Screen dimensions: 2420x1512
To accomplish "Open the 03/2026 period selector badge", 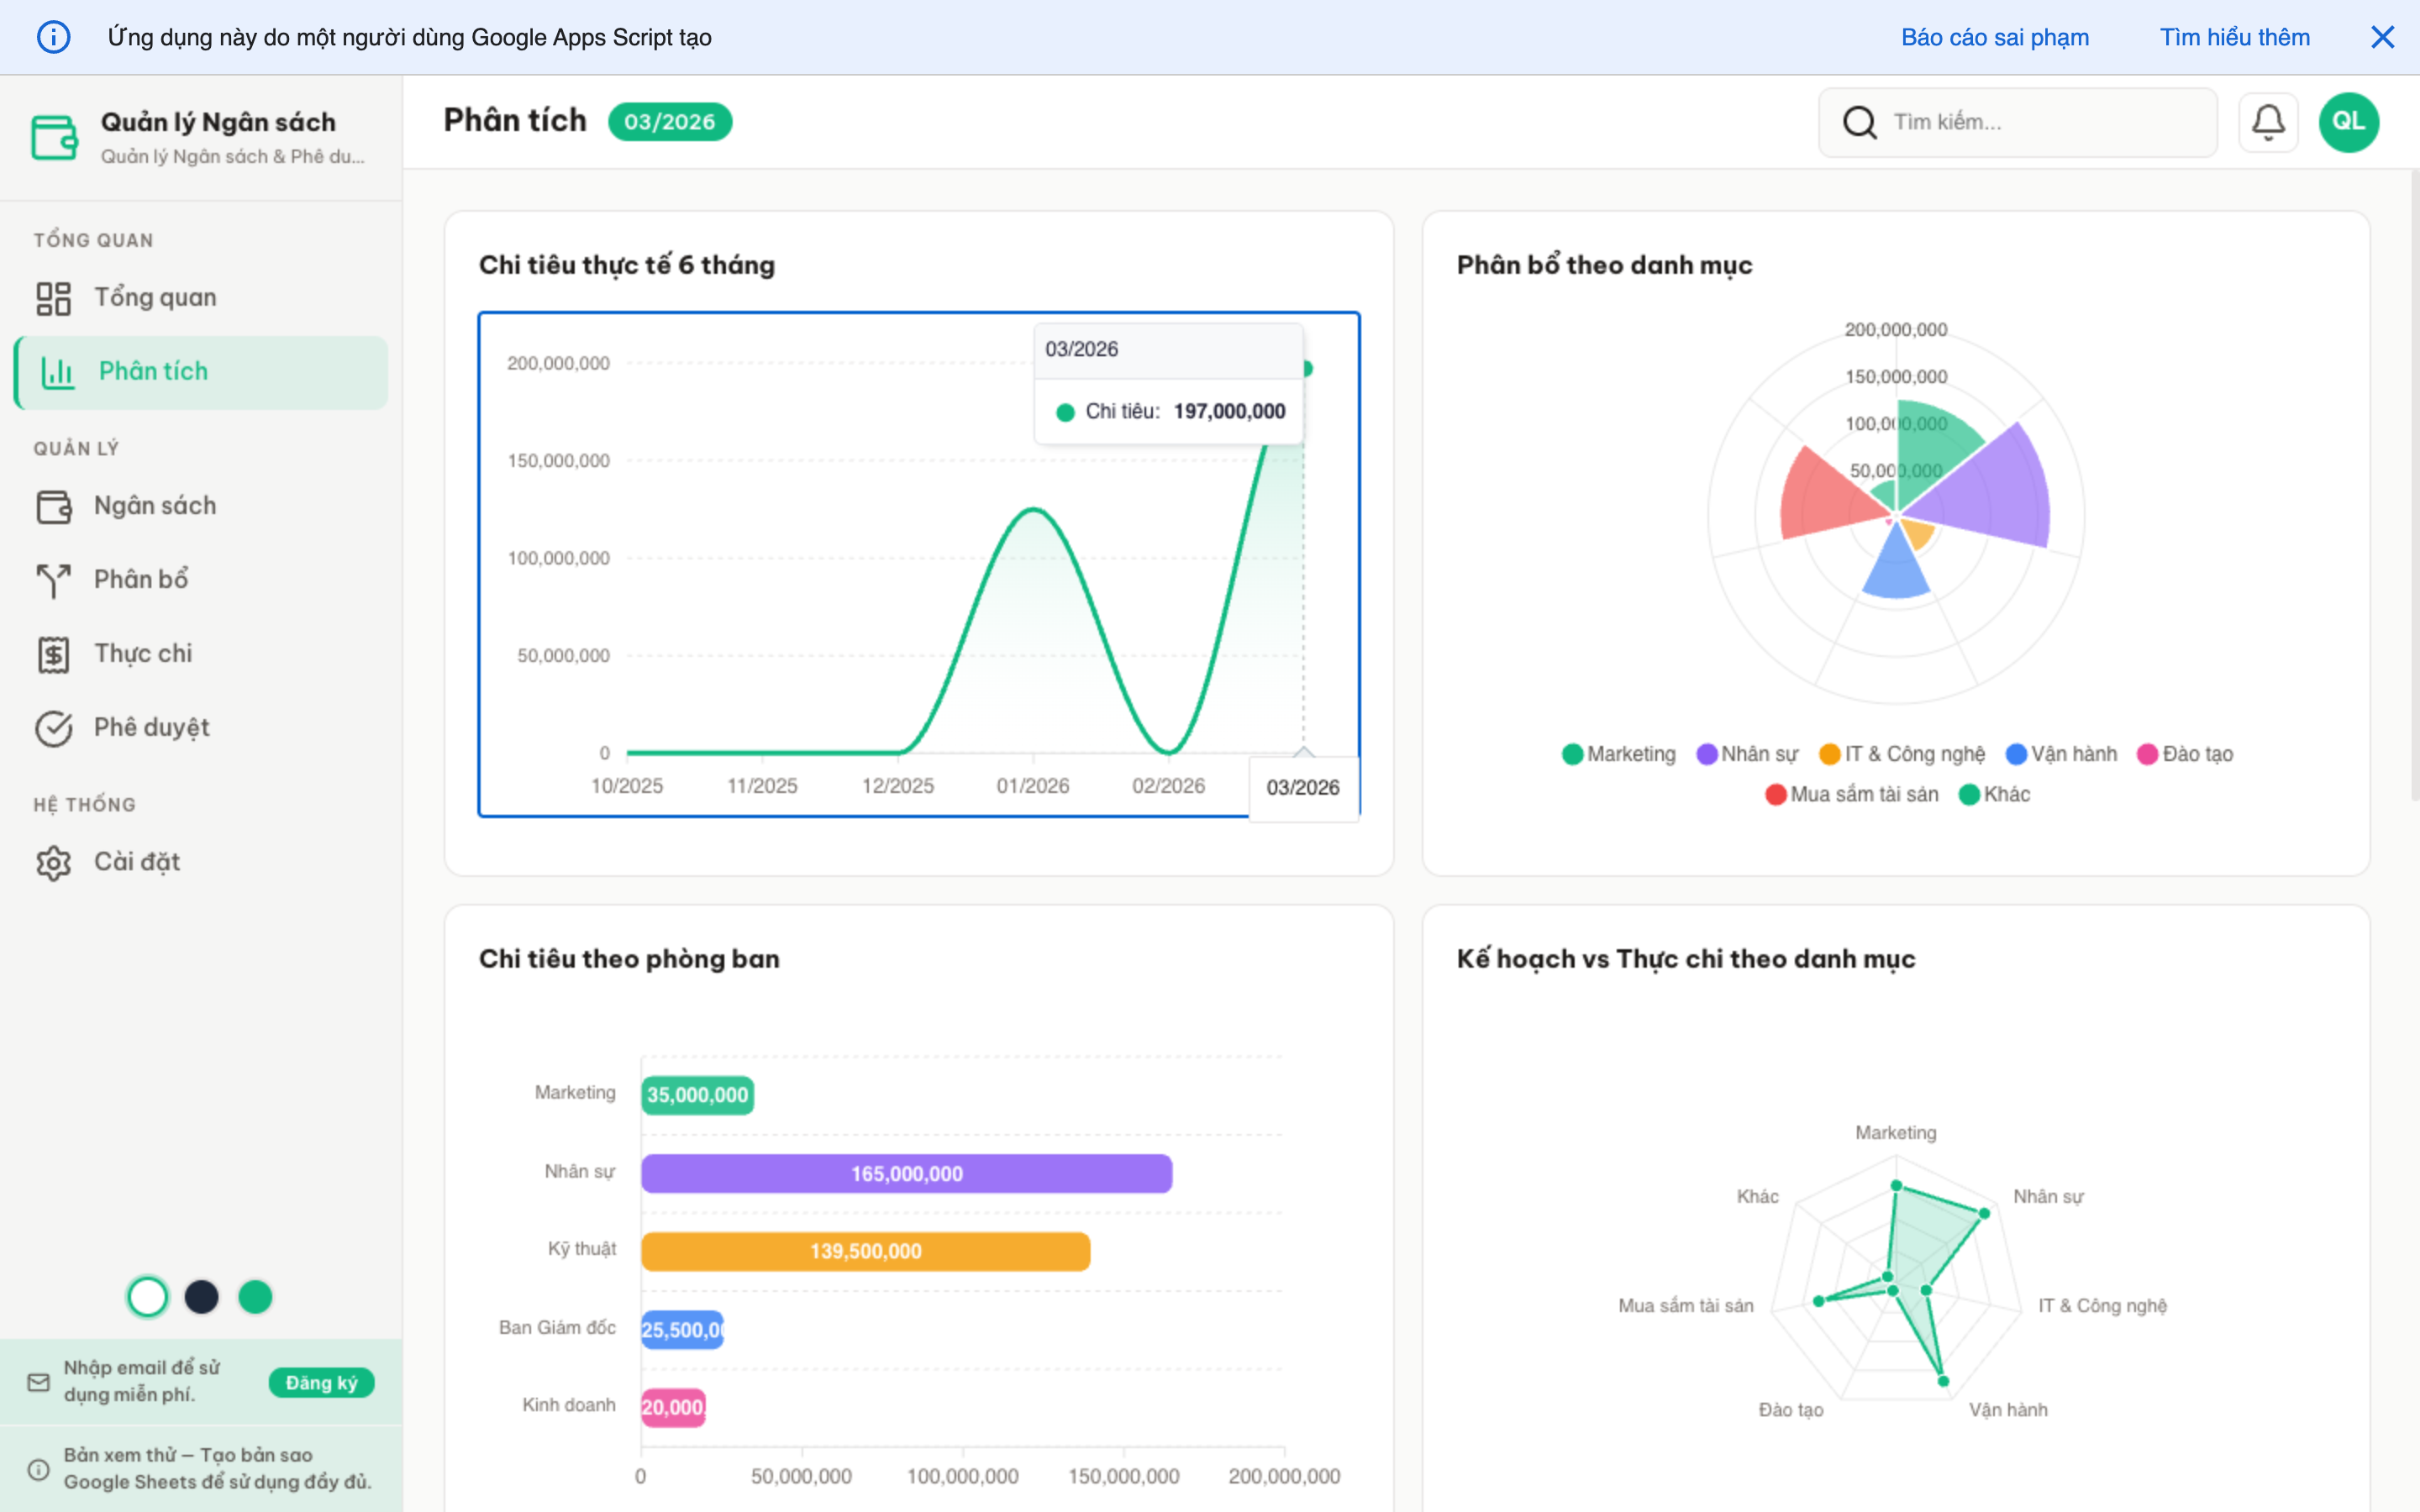I will pyautogui.click(x=669, y=122).
